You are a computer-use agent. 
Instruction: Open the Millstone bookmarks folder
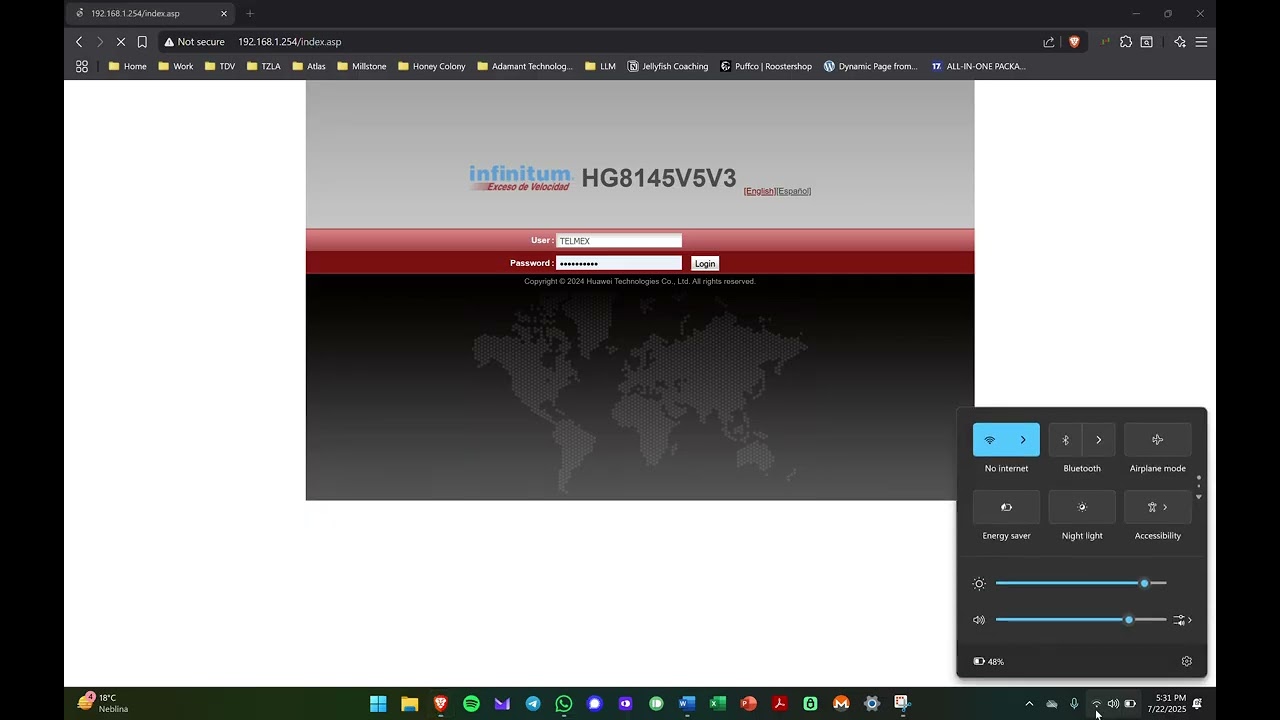coord(362,66)
